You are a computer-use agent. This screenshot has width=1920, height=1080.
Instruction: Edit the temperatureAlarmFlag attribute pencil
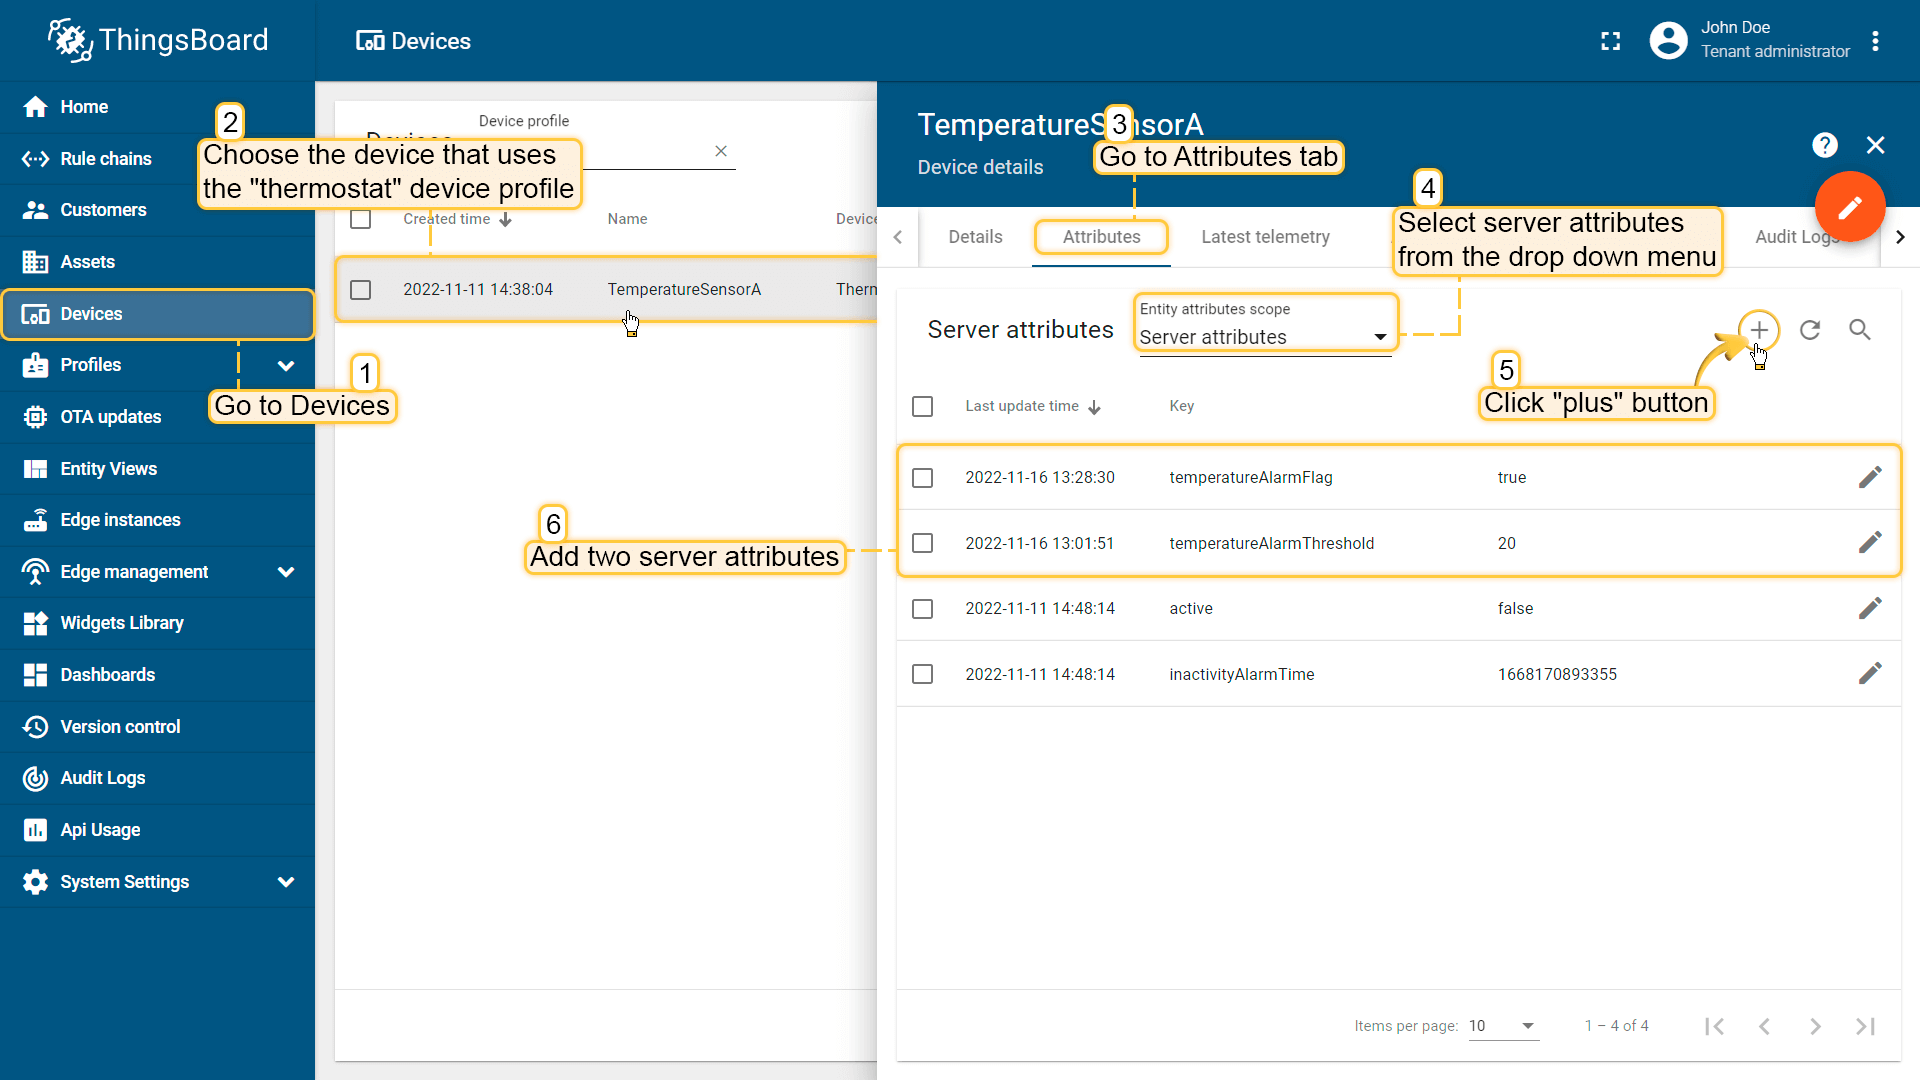[1870, 477]
